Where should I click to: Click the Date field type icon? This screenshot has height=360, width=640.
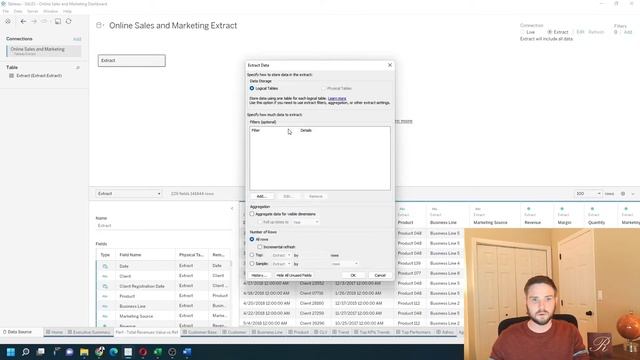(105, 266)
